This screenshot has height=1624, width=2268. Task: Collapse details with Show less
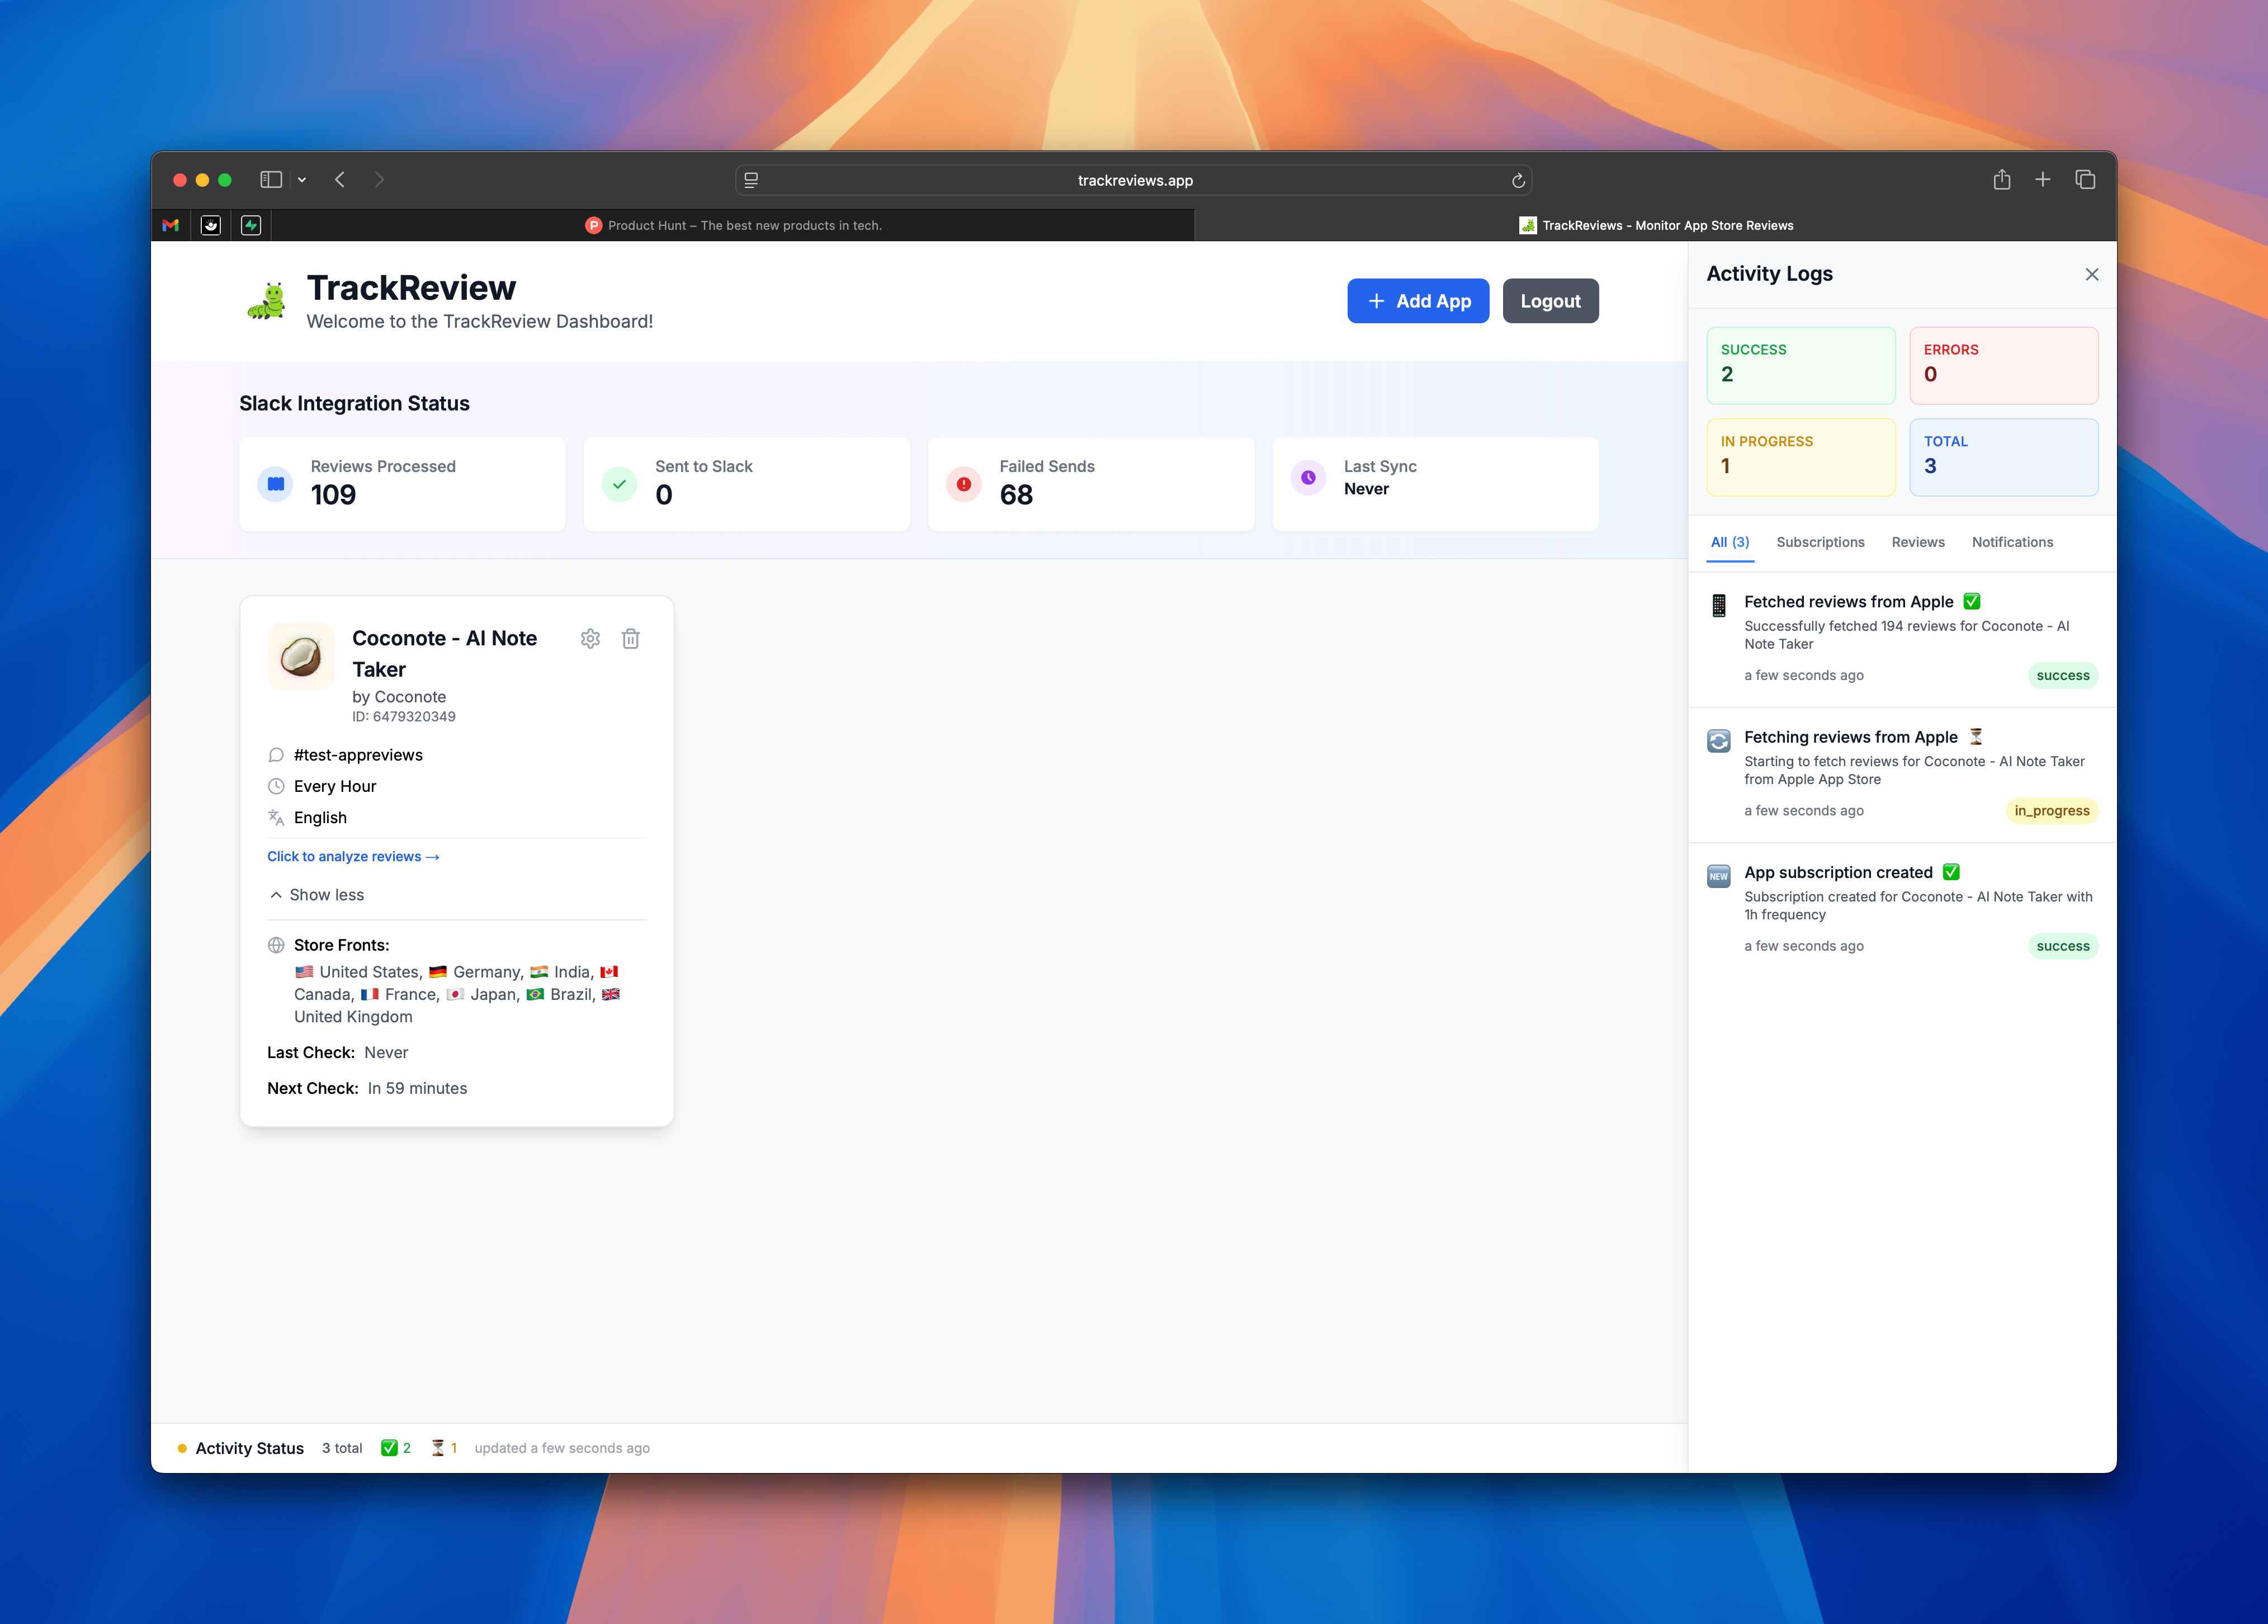pyautogui.click(x=317, y=895)
